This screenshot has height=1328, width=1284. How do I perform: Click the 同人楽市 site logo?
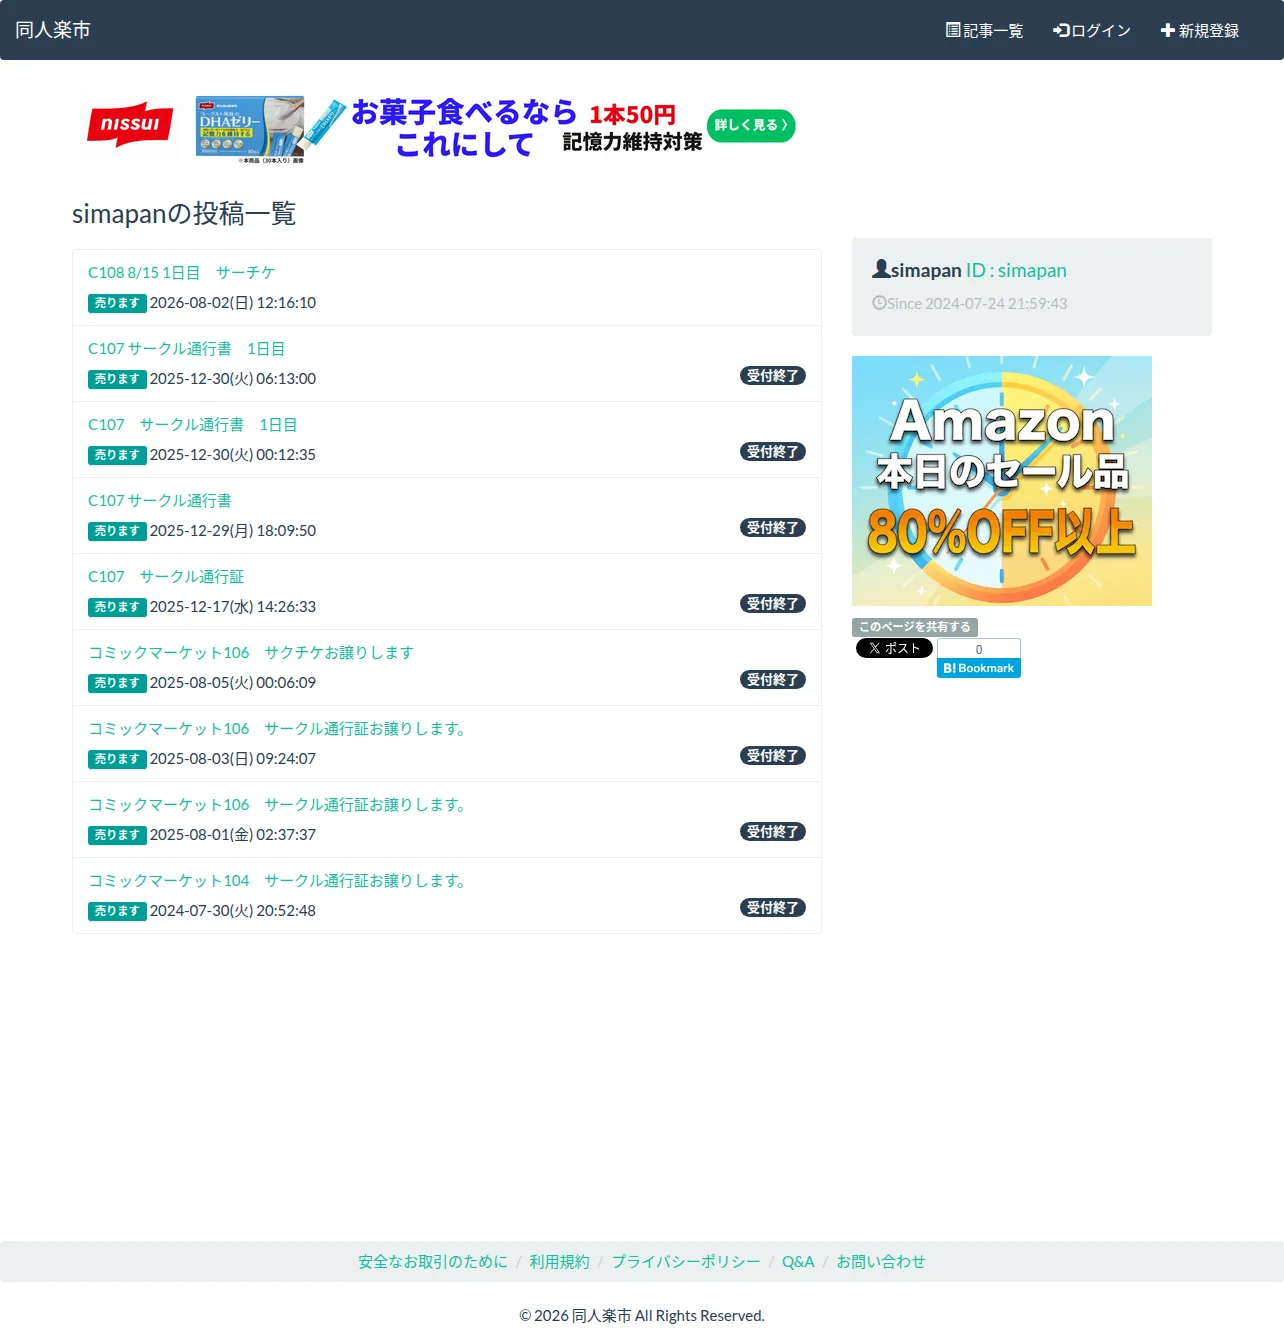(53, 30)
